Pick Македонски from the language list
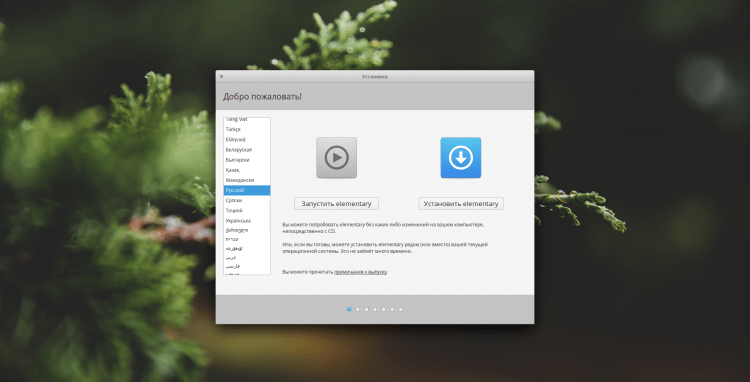 (247, 180)
